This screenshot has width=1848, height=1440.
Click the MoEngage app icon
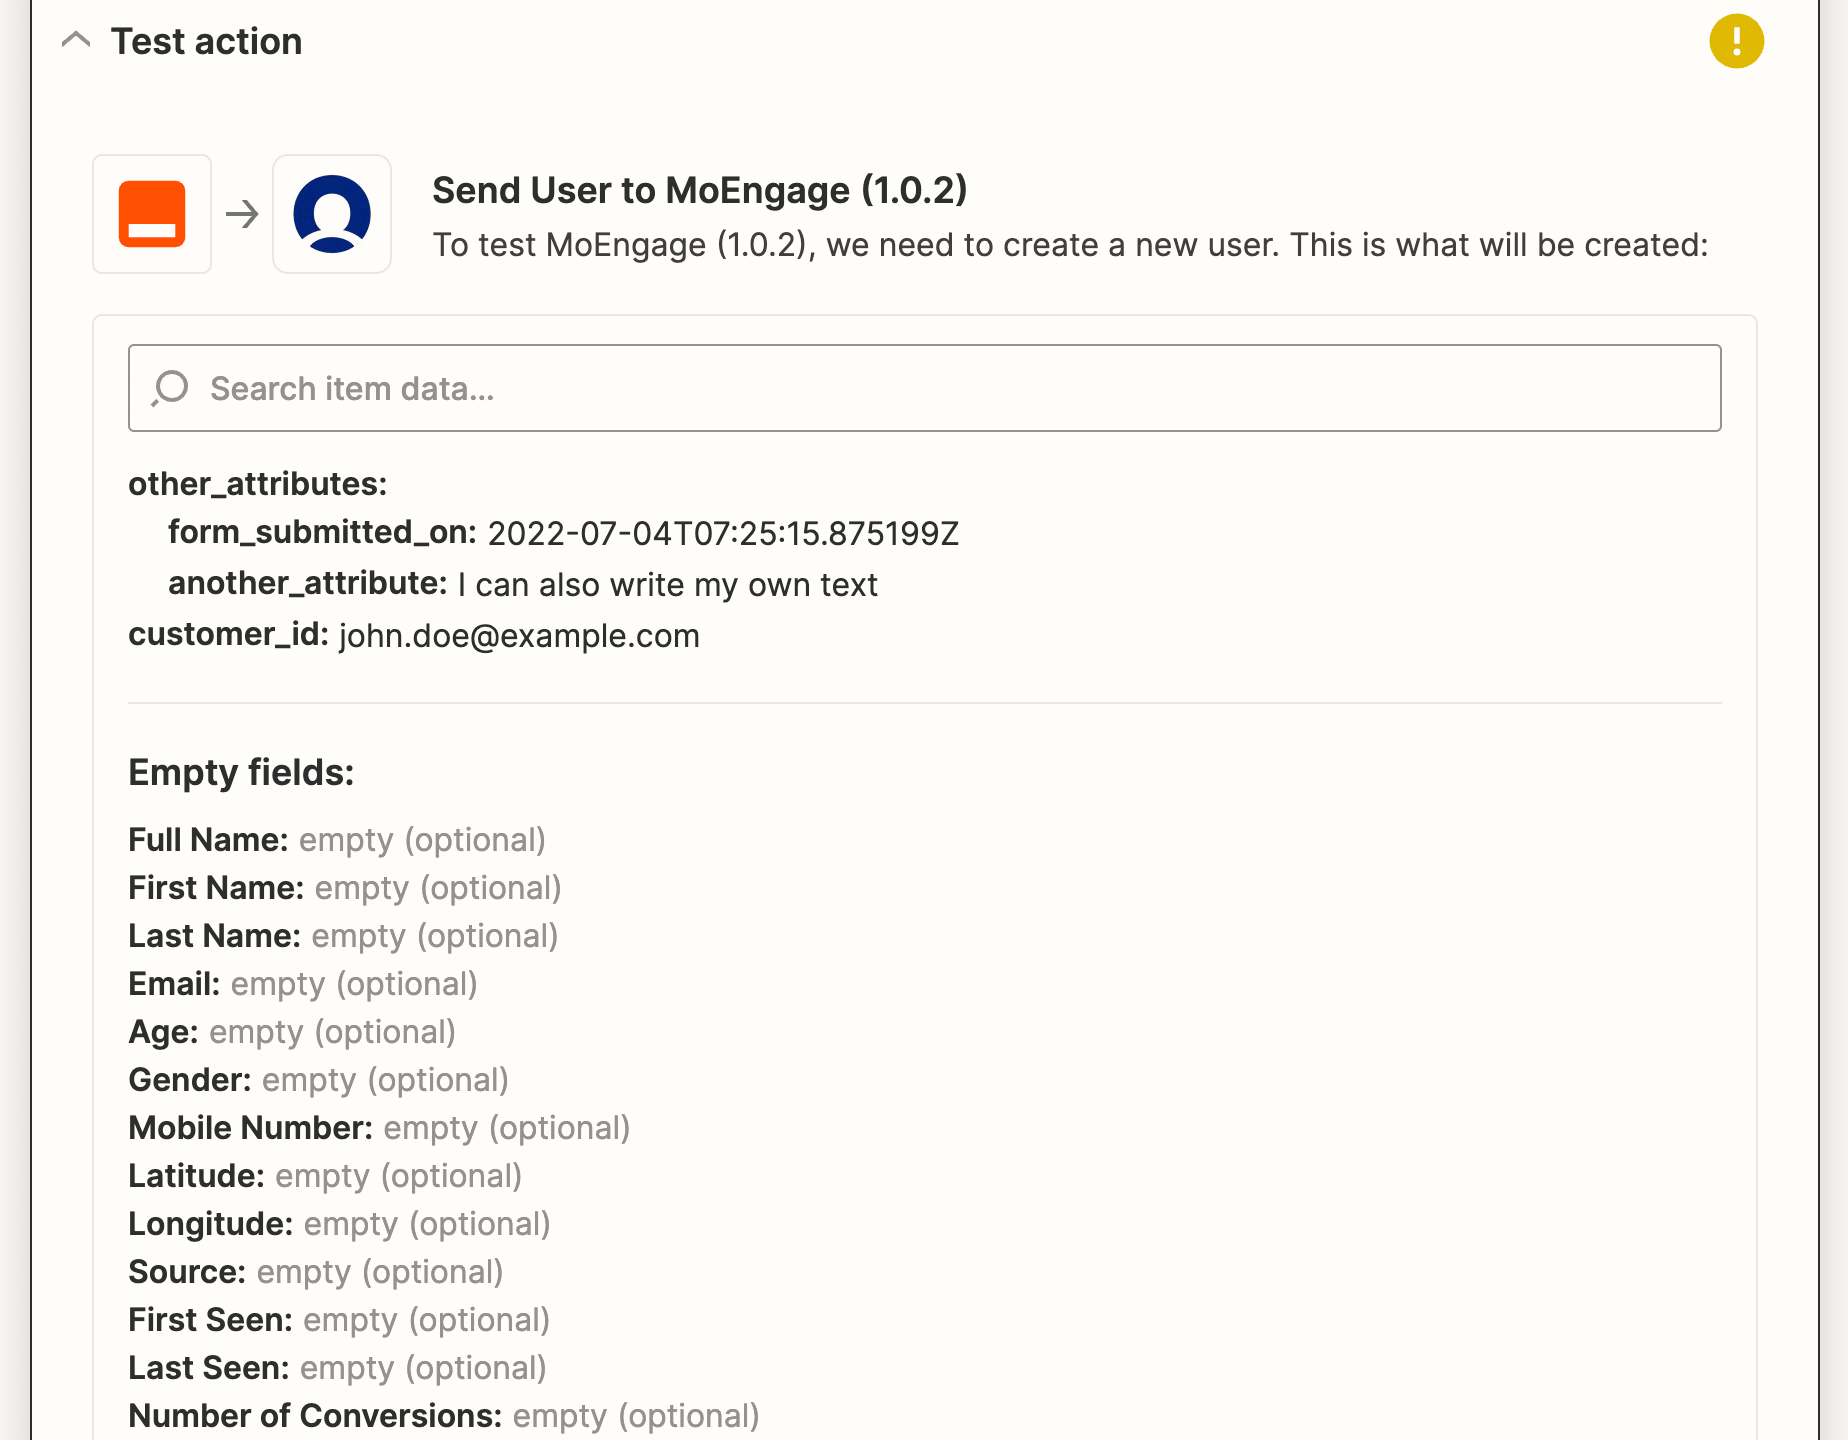[x=332, y=214]
